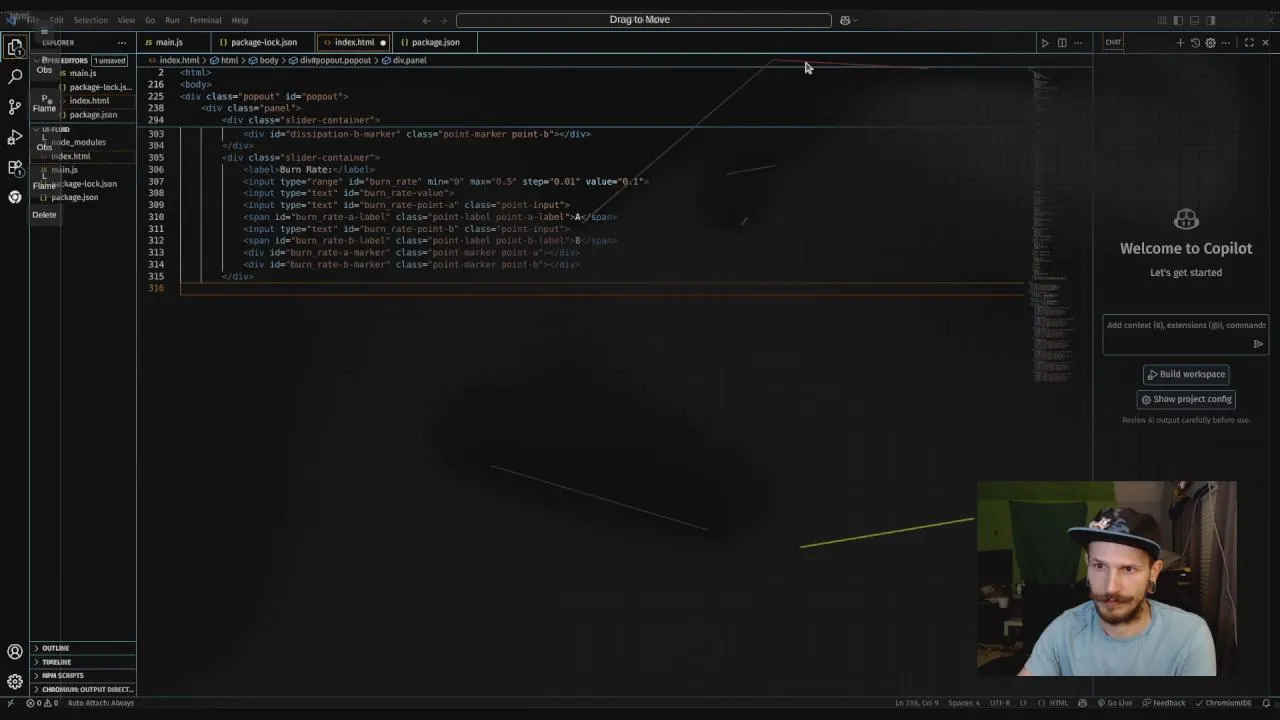Expand the Timeline section
The height and width of the screenshot is (720, 1280).
click(83, 662)
